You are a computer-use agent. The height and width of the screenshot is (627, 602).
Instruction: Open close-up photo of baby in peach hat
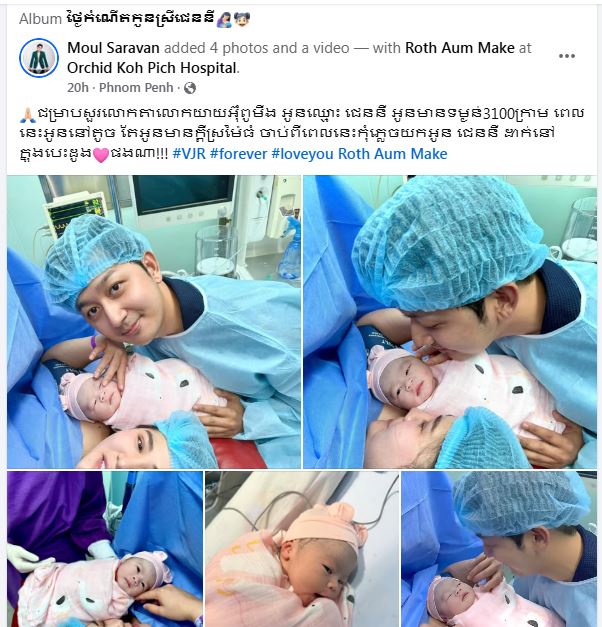pos(302,549)
